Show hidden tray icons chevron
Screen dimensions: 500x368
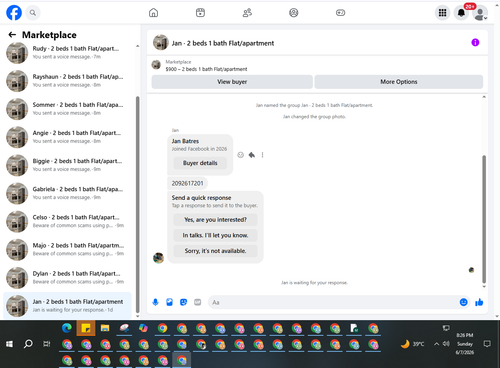tap(436, 344)
